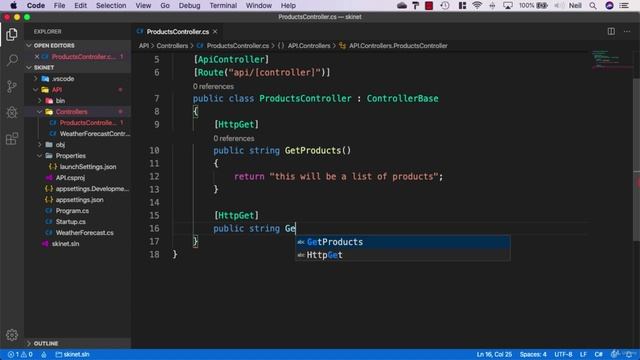Open skinet.sln file in explorer

click(x=65, y=244)
